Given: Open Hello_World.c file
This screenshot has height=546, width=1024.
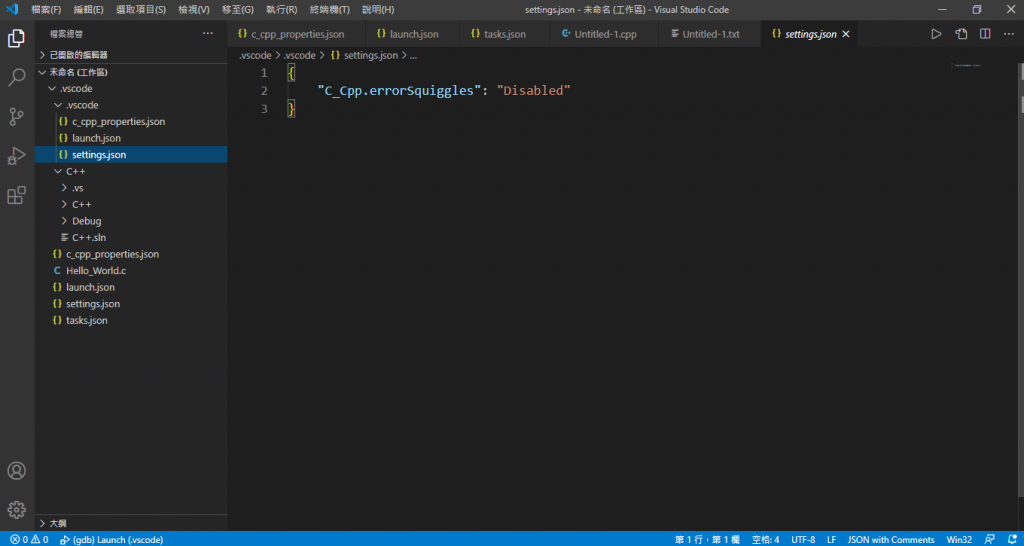Looking at the screenshot, I should (x=96, y=271).
